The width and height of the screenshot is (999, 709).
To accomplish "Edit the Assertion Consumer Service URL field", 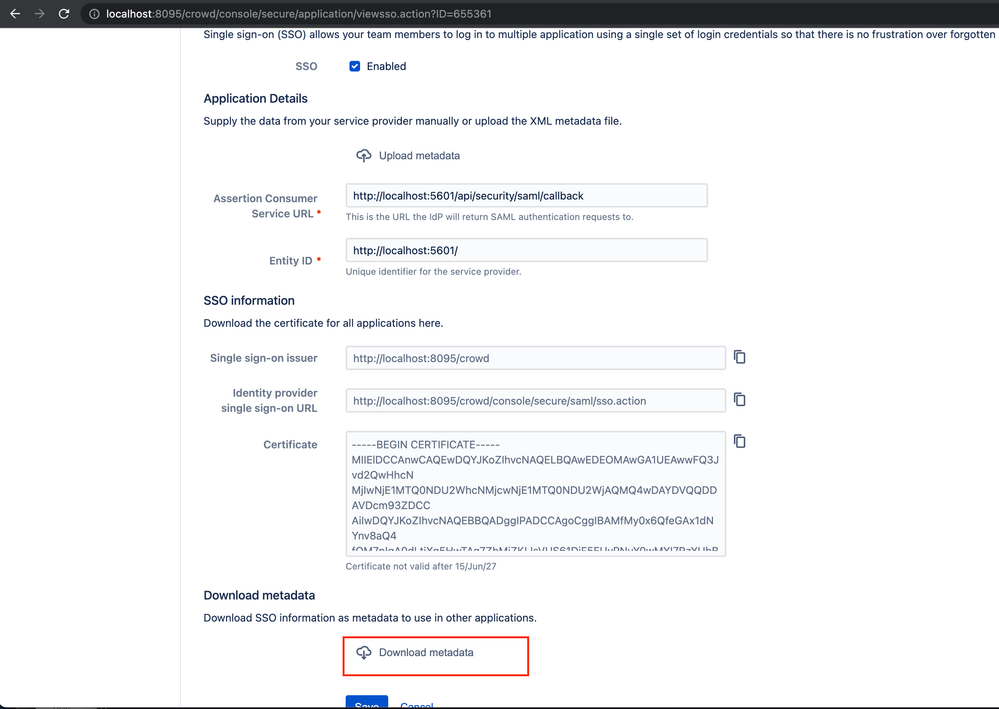I will 525,195.
